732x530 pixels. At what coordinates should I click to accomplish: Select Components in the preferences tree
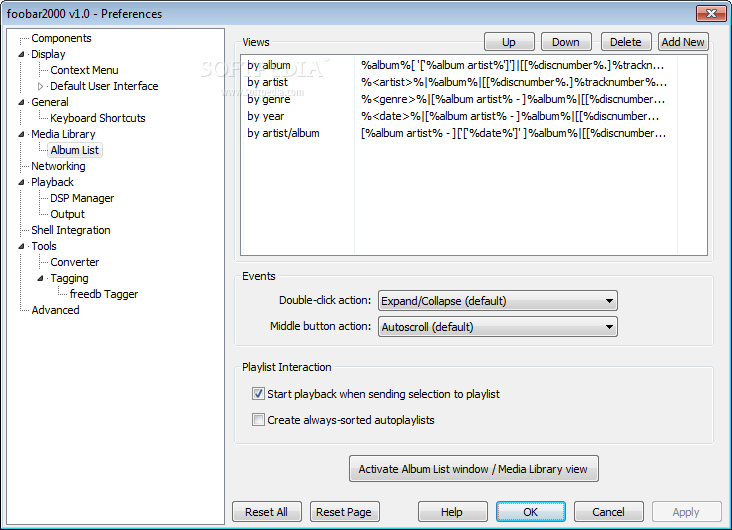pyautogui.click(x=61, y=38)
